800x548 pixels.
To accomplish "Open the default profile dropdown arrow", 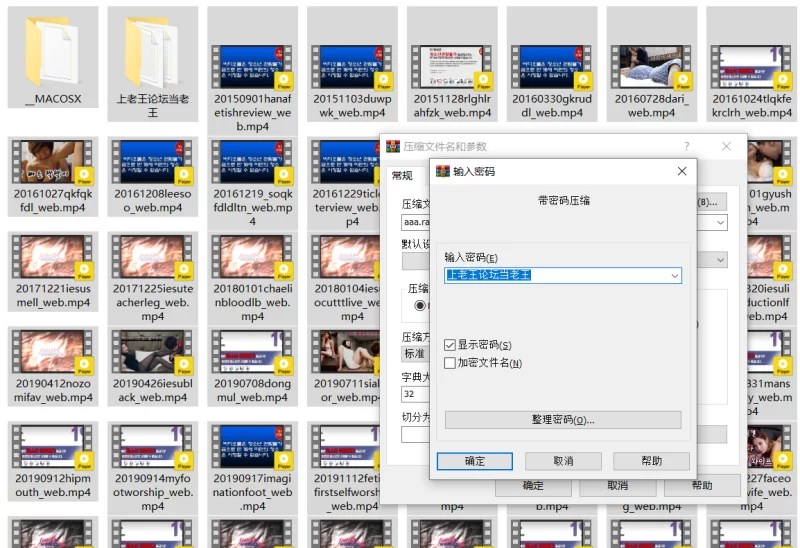I will 720,260.
